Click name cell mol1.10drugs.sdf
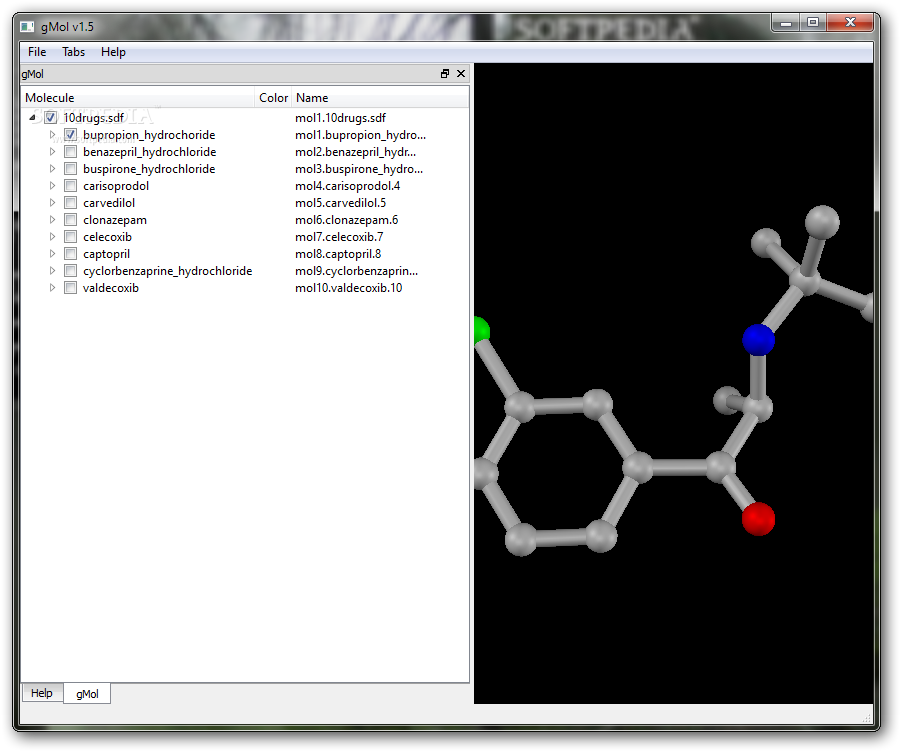The image size is (901, 752). [340, 118]
